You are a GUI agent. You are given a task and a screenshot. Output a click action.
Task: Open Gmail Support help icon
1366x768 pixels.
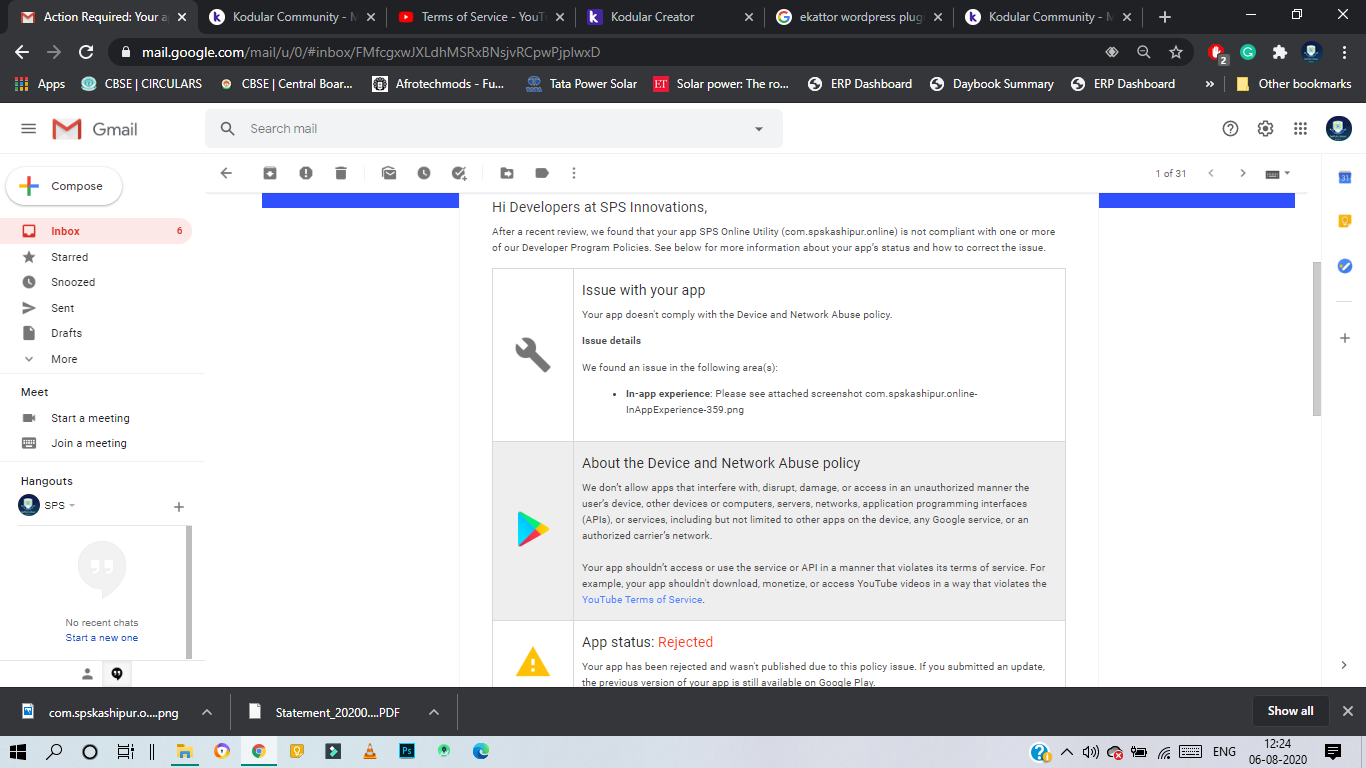(x=1231, y=129)
